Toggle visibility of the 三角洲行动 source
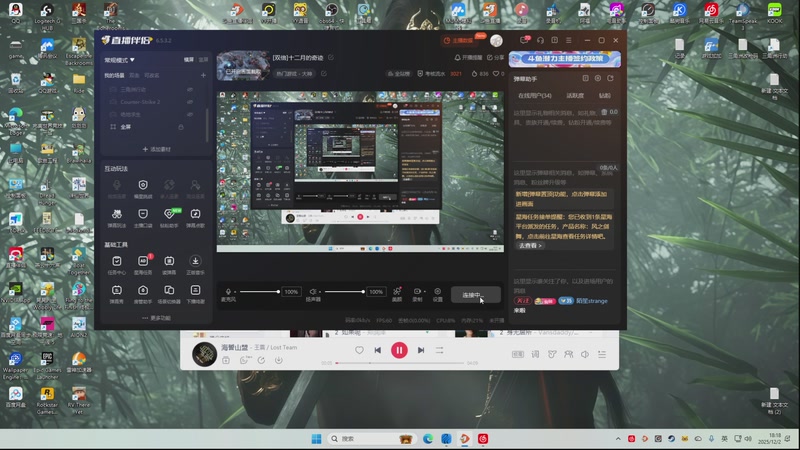The width and height of the screenshot is (800, 450). coord(190,89)
